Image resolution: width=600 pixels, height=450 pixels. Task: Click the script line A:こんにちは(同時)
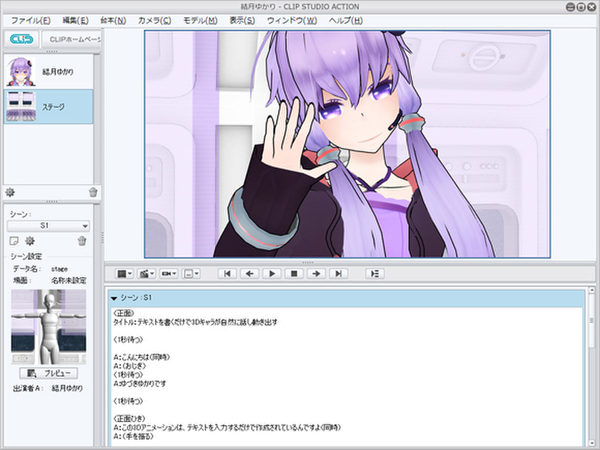tap(142, 357)
